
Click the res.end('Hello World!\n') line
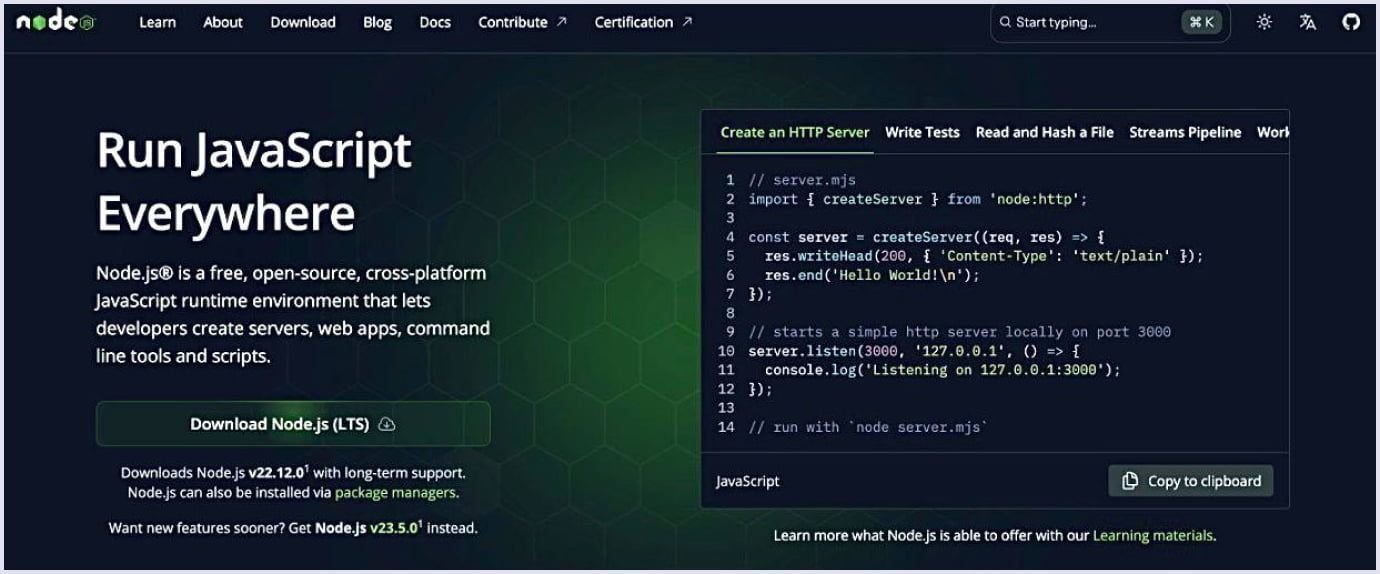[x=873, y=275]
